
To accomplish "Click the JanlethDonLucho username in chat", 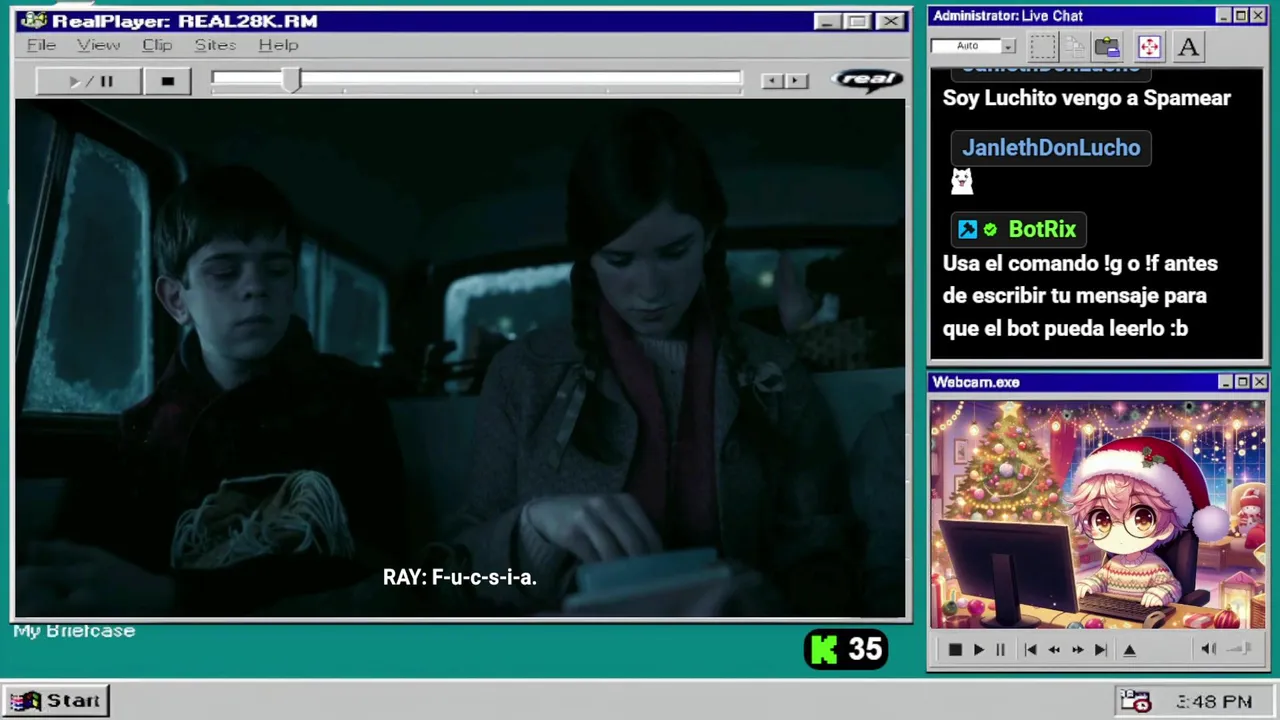I will (1051, 148).
